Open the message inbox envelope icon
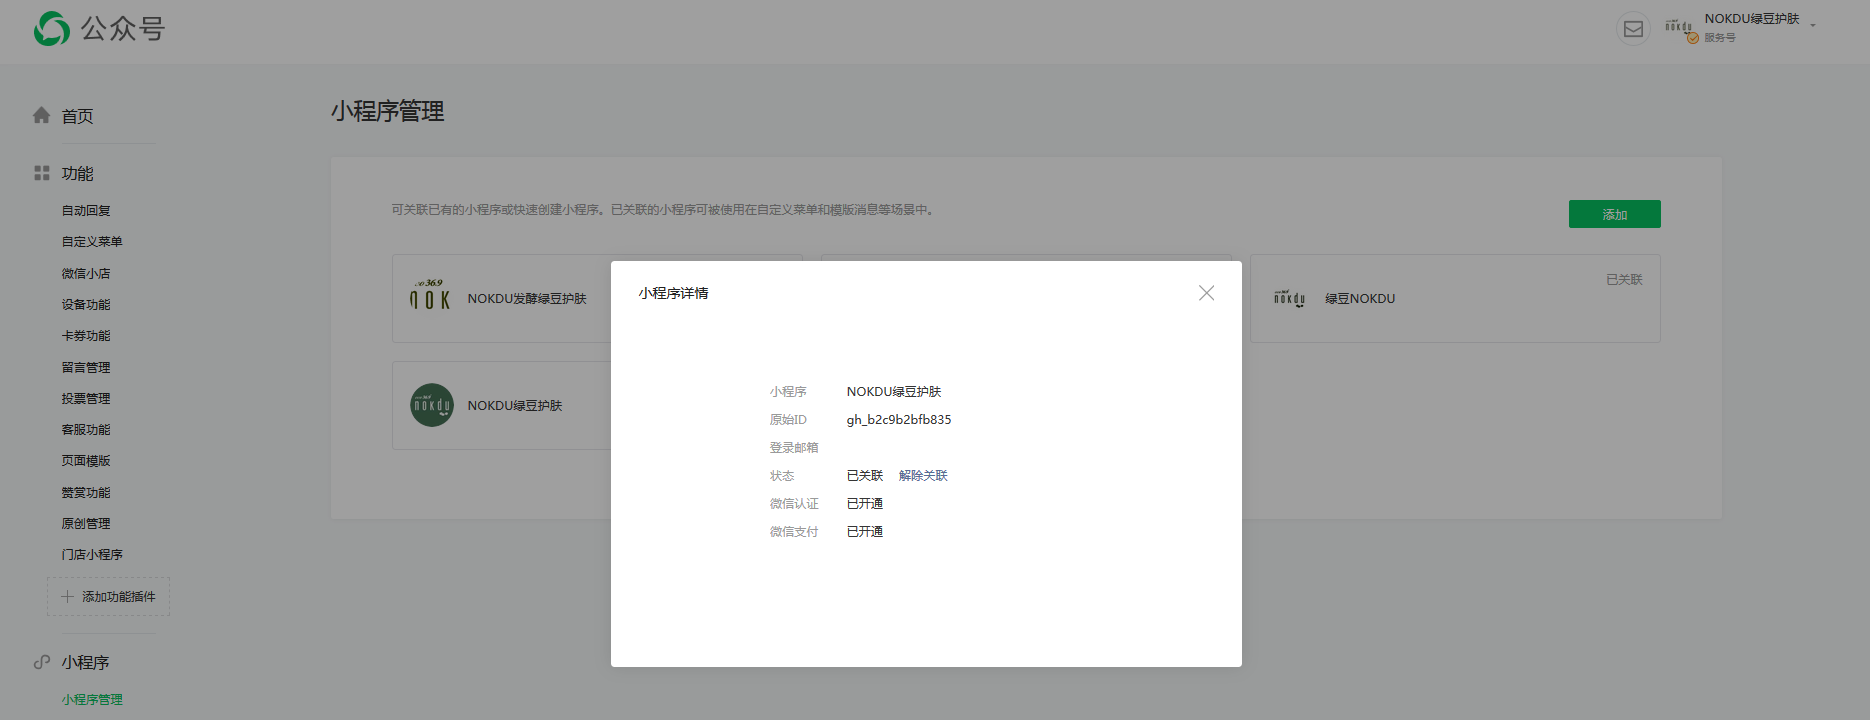 pyautogui.click(x=1633, y=29)
